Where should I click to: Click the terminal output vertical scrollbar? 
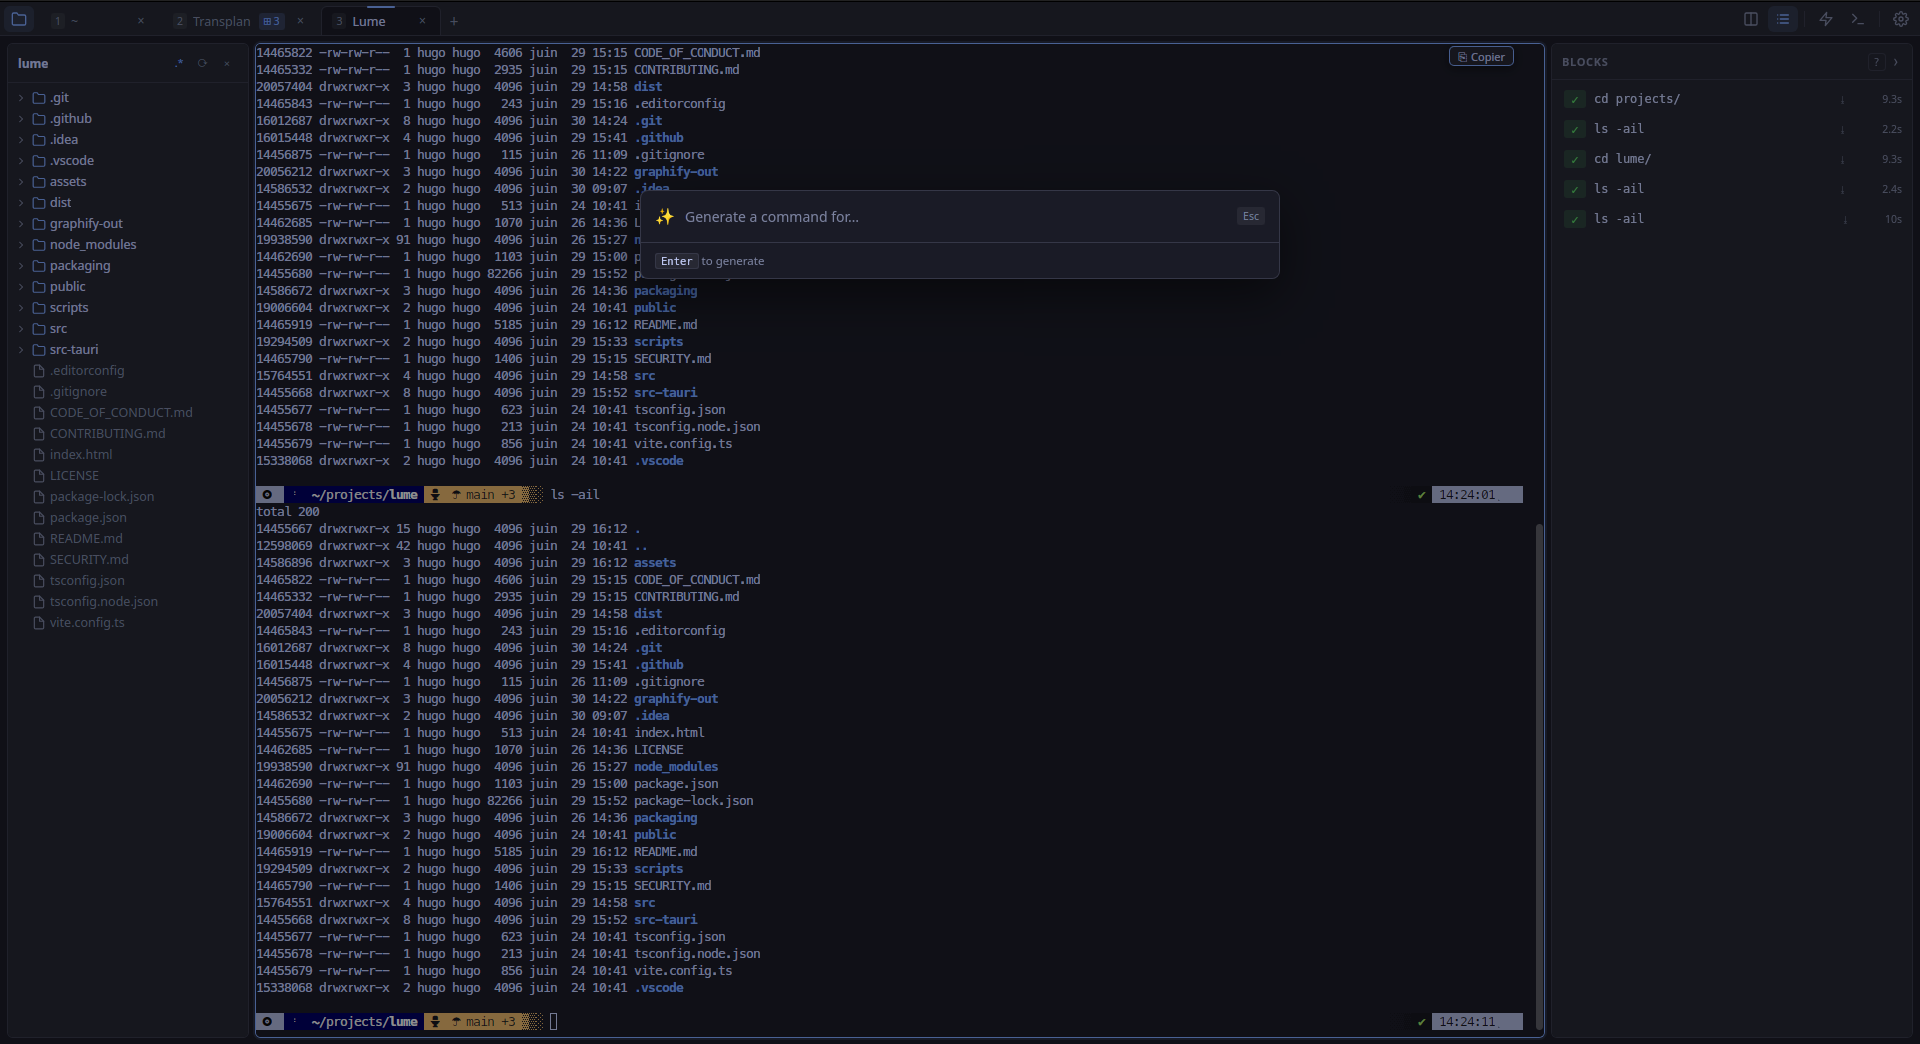1539,775
